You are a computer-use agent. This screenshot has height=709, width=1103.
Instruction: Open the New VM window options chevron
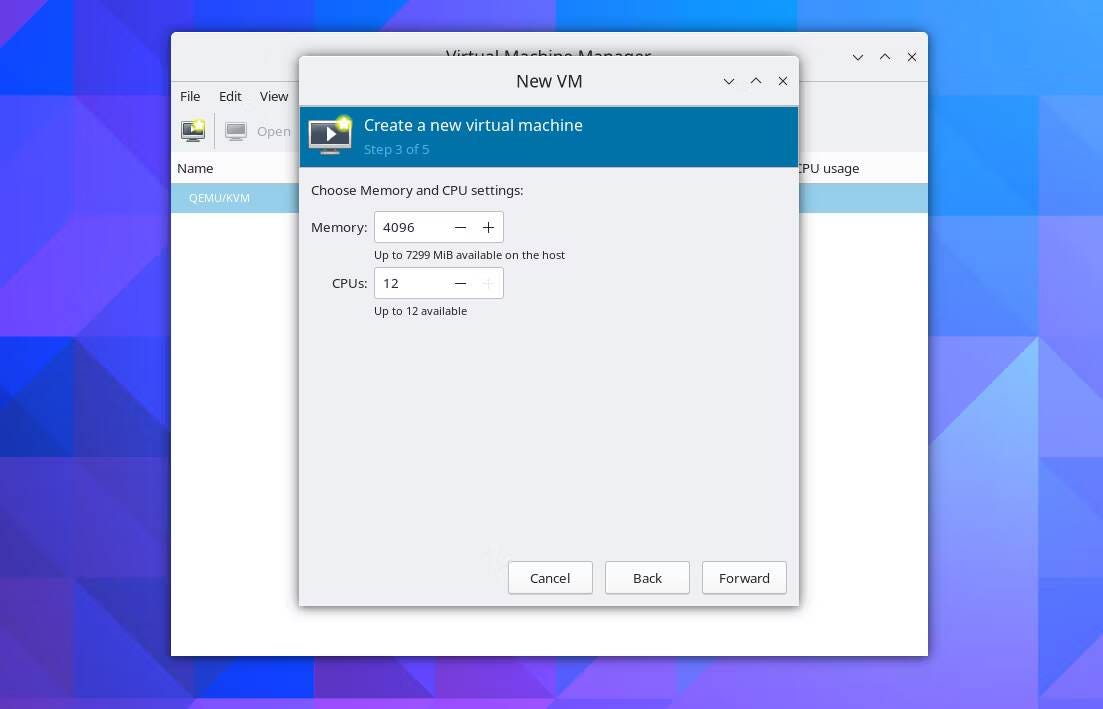[x=729, y=81]
